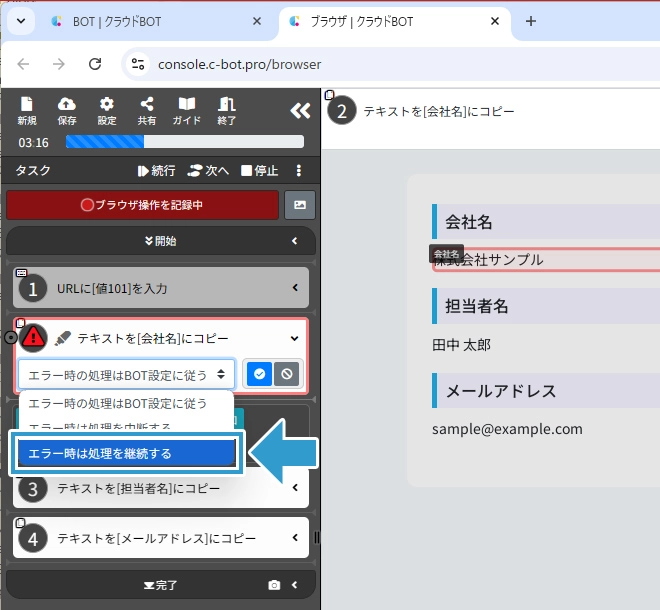Expand task 3 テキストを[担当者名]にコピー chevron
Image resolution: width=660 pixels, height=610 pixels.
(x=295, y=488)
